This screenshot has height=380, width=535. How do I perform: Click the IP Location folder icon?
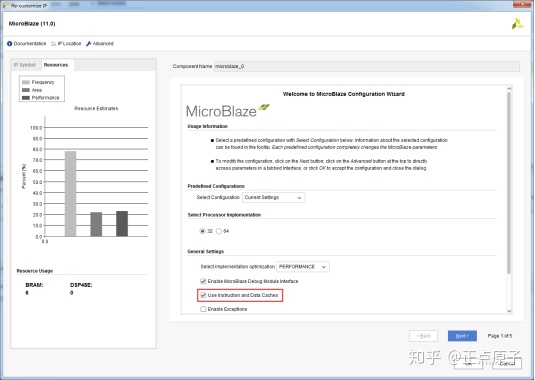(x=54, y=44)
